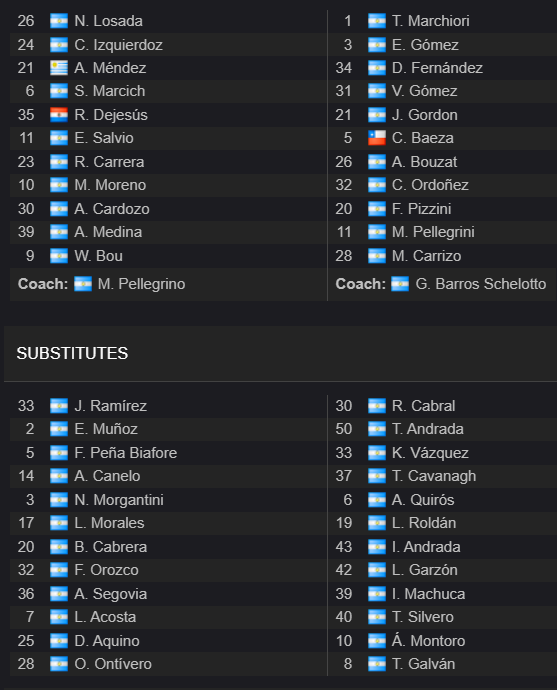Image resolution: width=557 pixels, height=690 pixels.
Task: Select player M. Pellegrini in lineup
Action: 433,232
